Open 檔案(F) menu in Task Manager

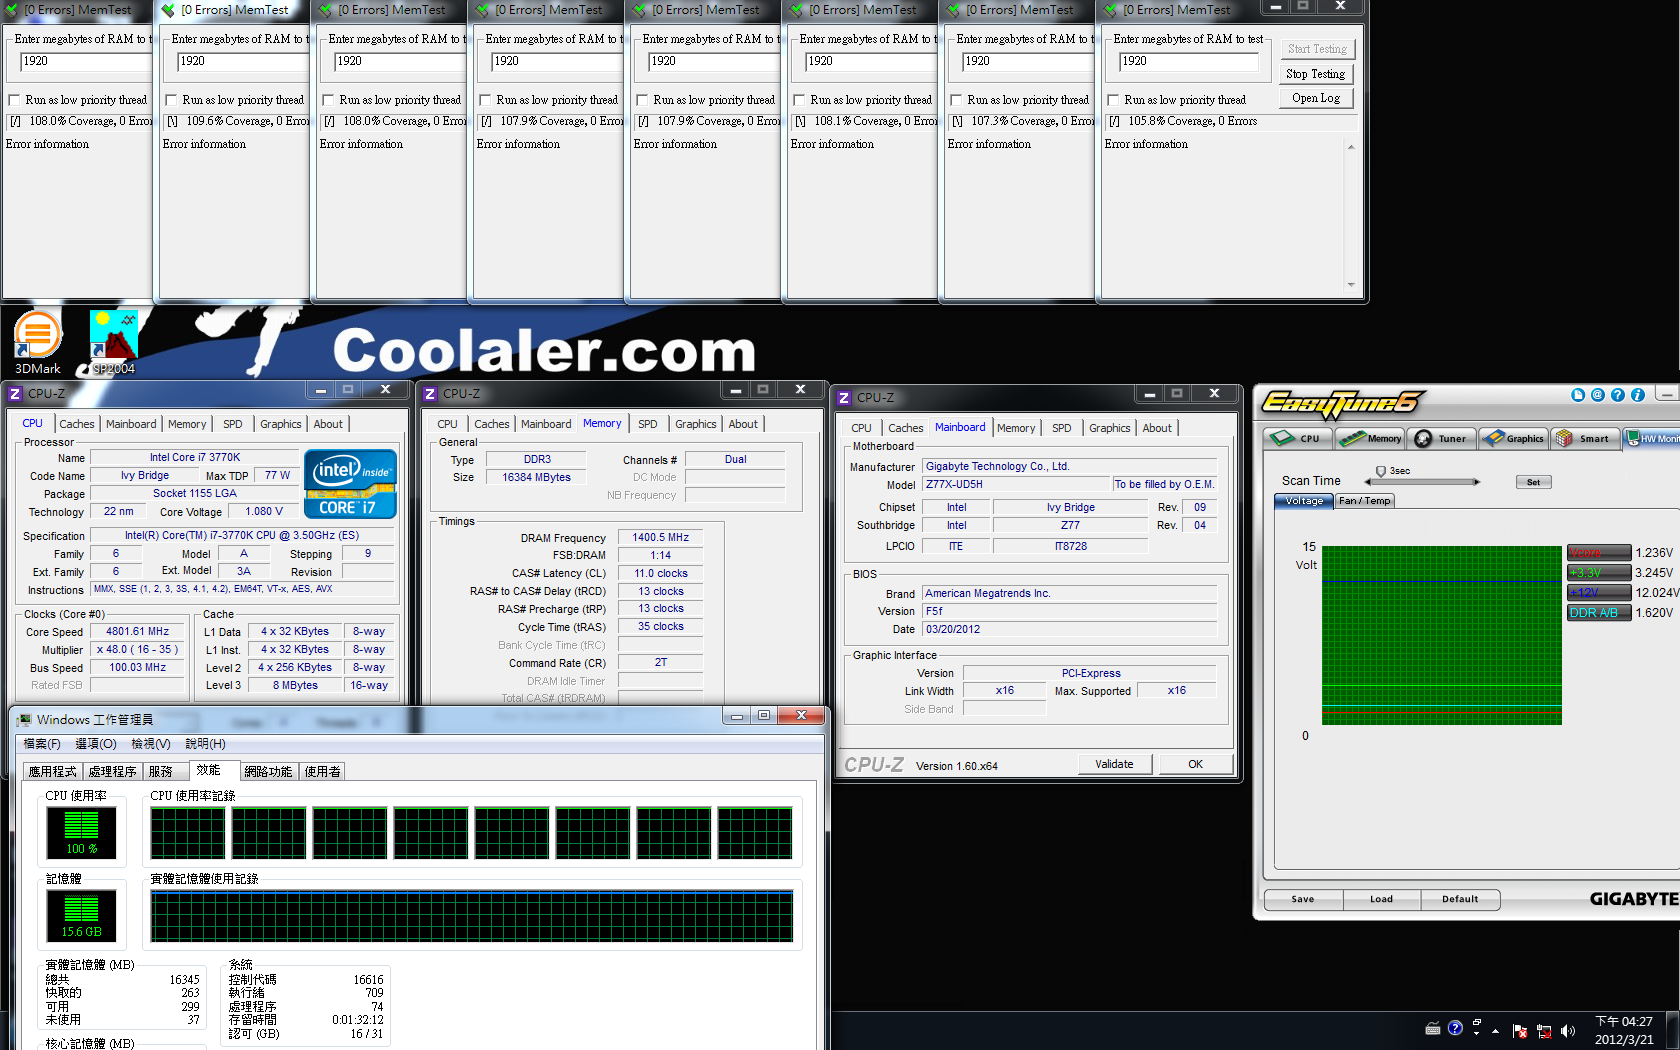[x=42, y=744]
